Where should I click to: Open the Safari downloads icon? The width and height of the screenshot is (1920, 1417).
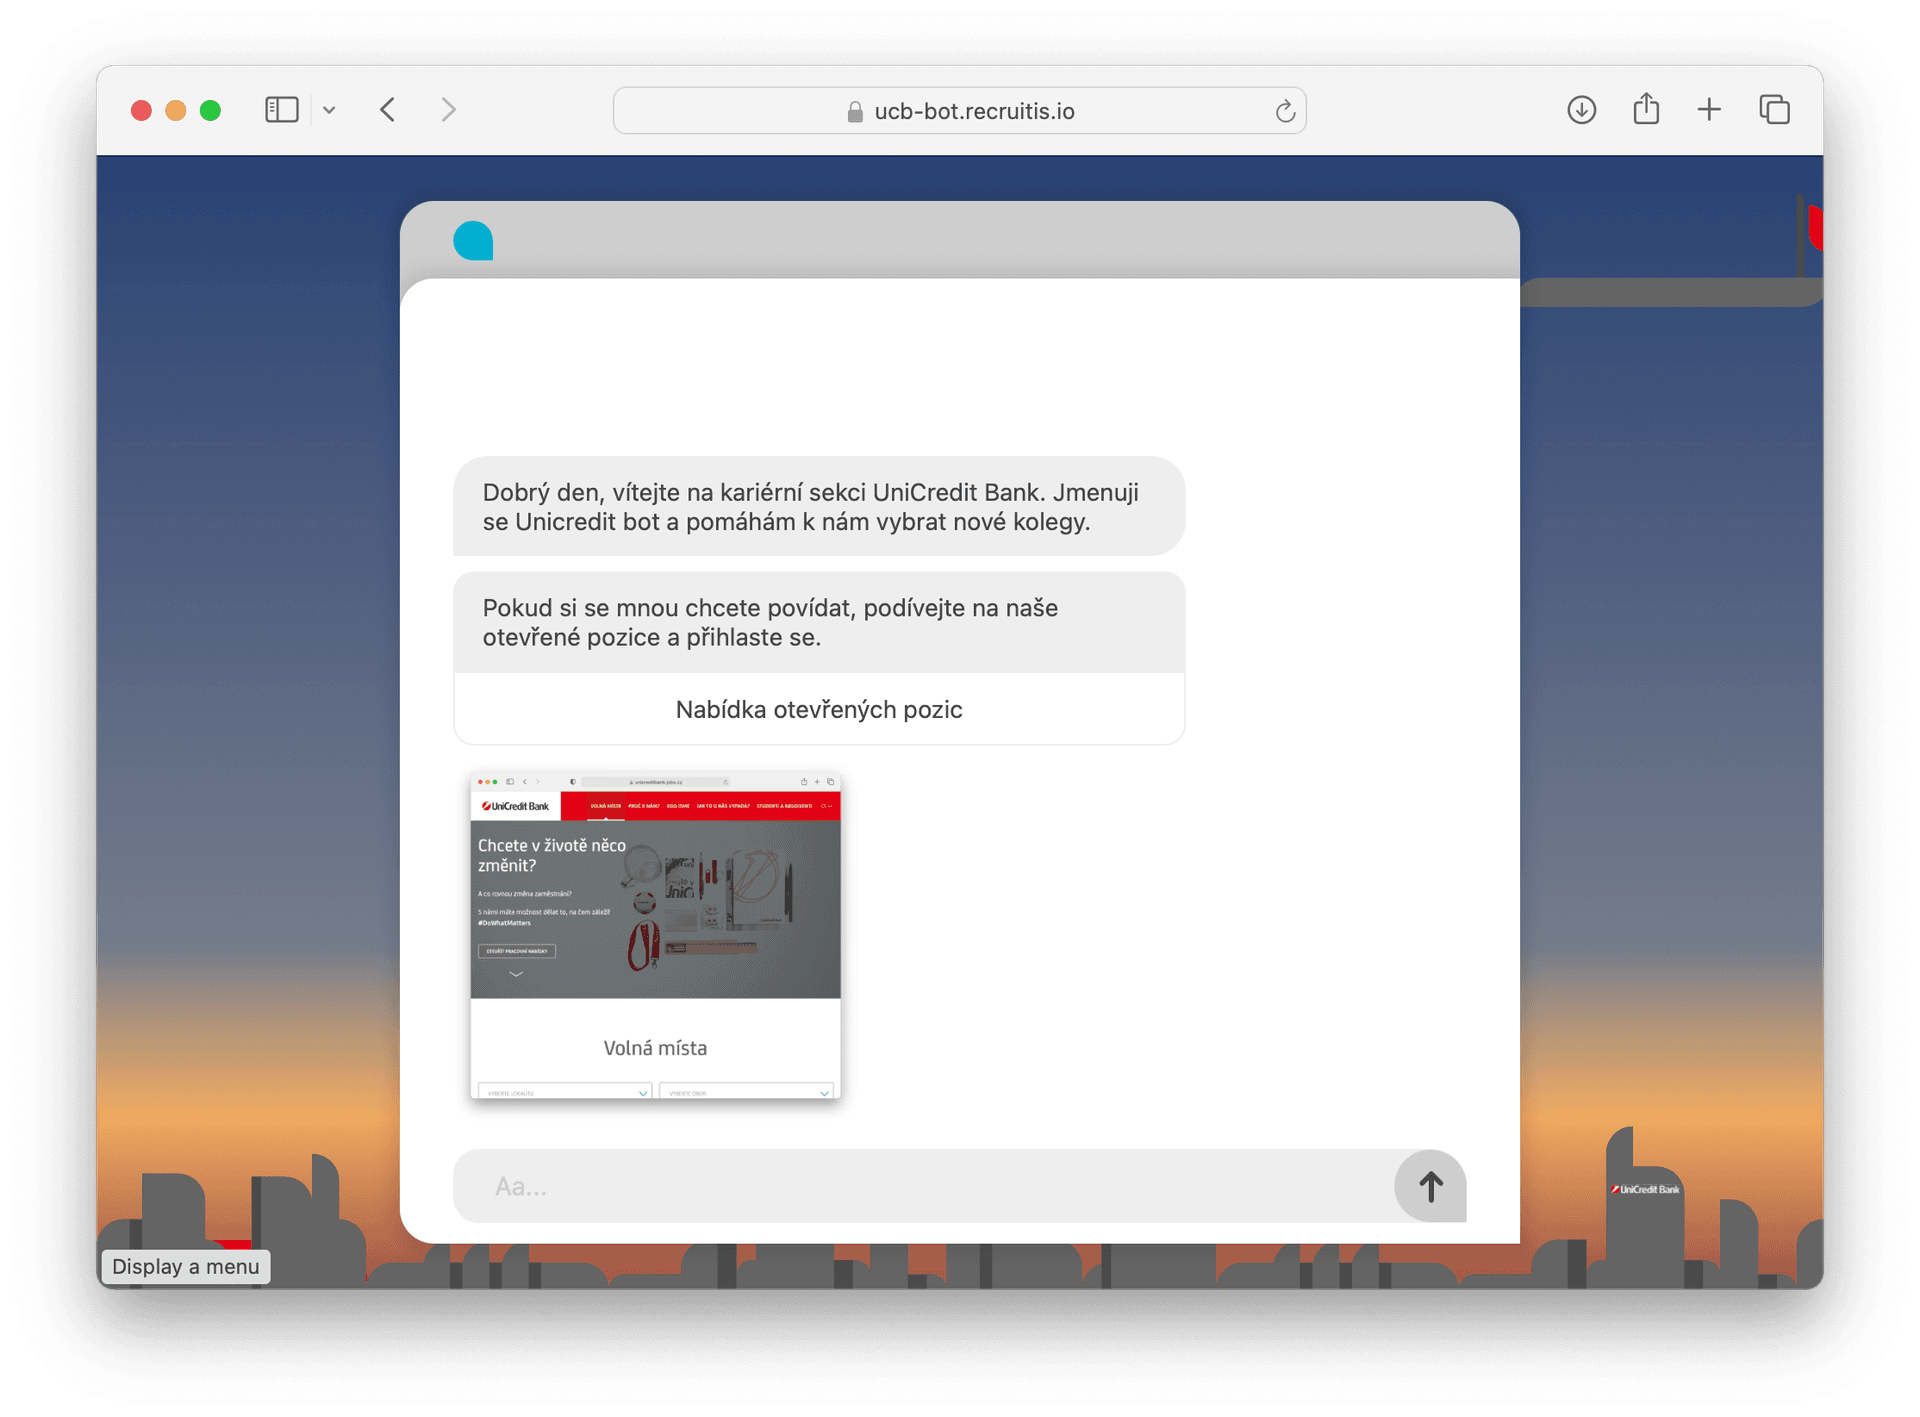pos(1581,110)
